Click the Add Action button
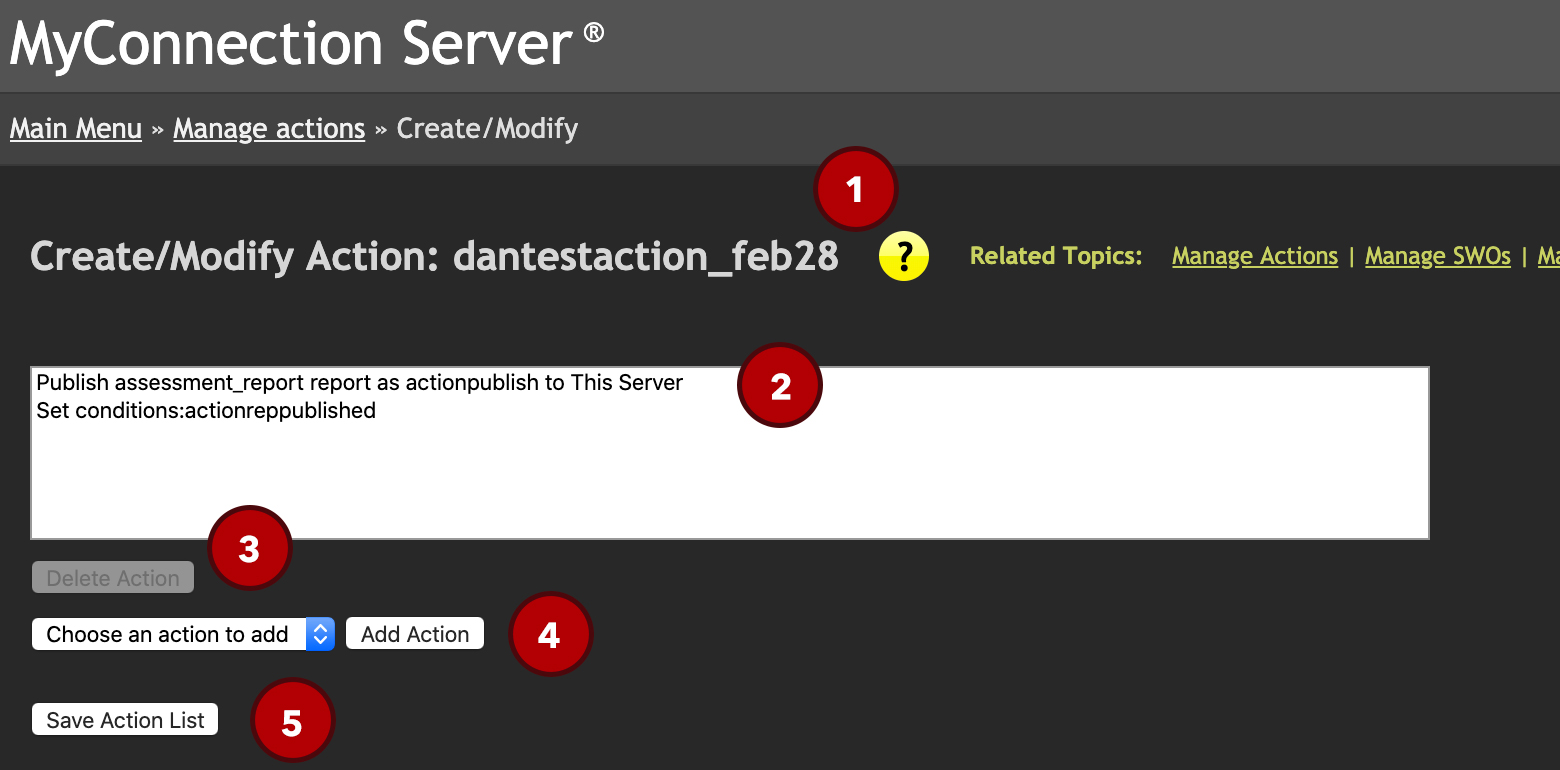The height and width of the screenshot is (770, 1560). tap(415, 634)
